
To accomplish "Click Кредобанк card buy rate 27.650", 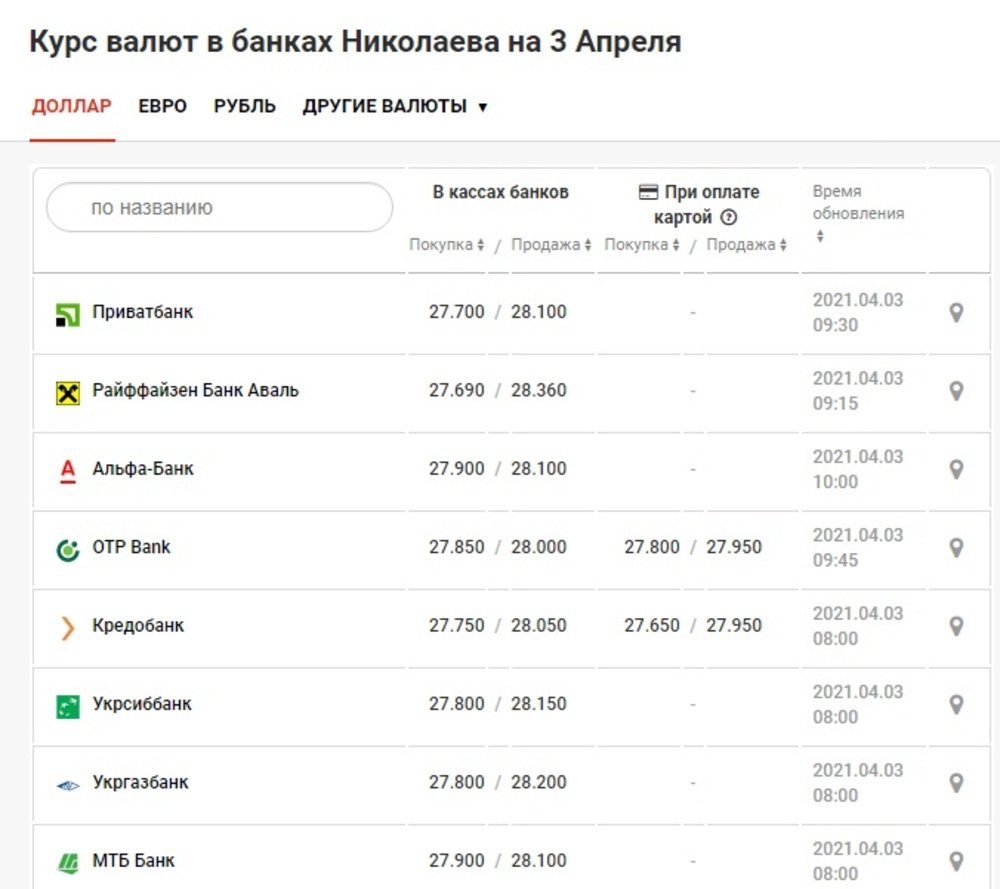I will click(x=652, y=626).
